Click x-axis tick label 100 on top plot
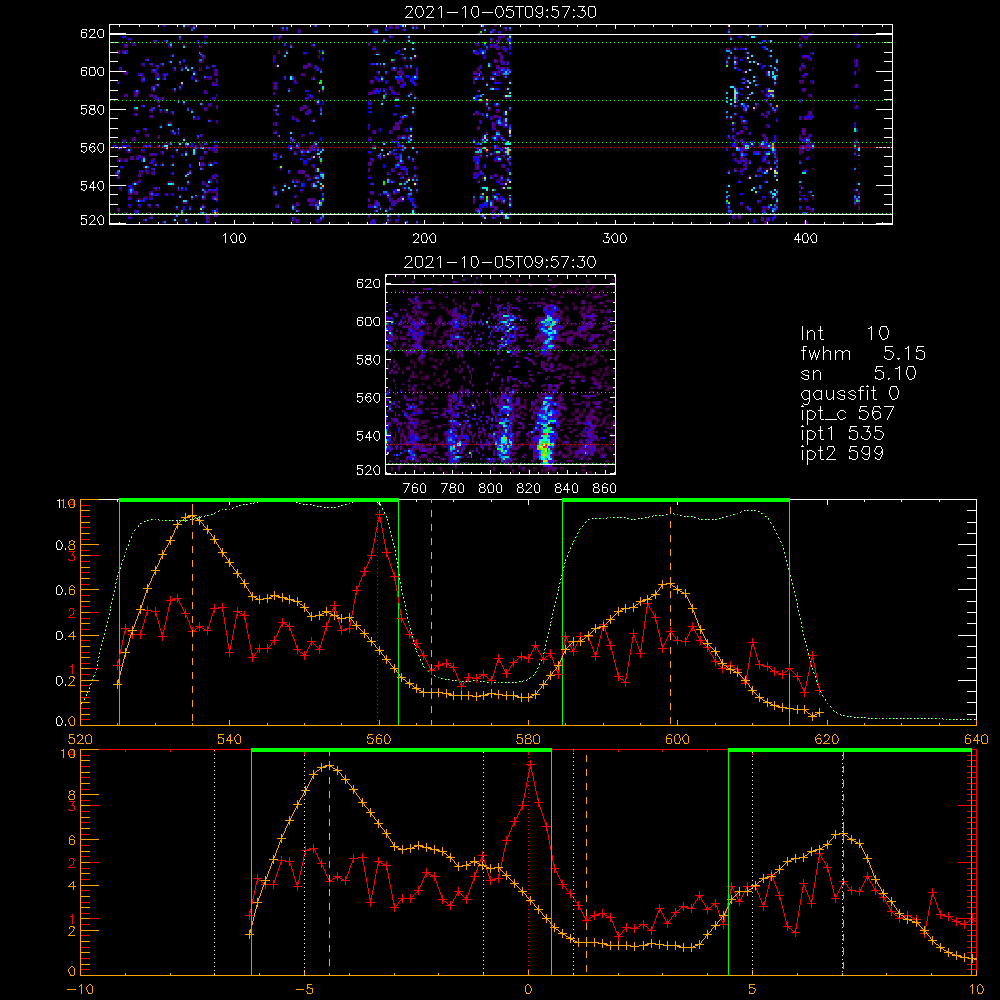Viewport: 1000px width, 1000px height. [x=234, y=239]
